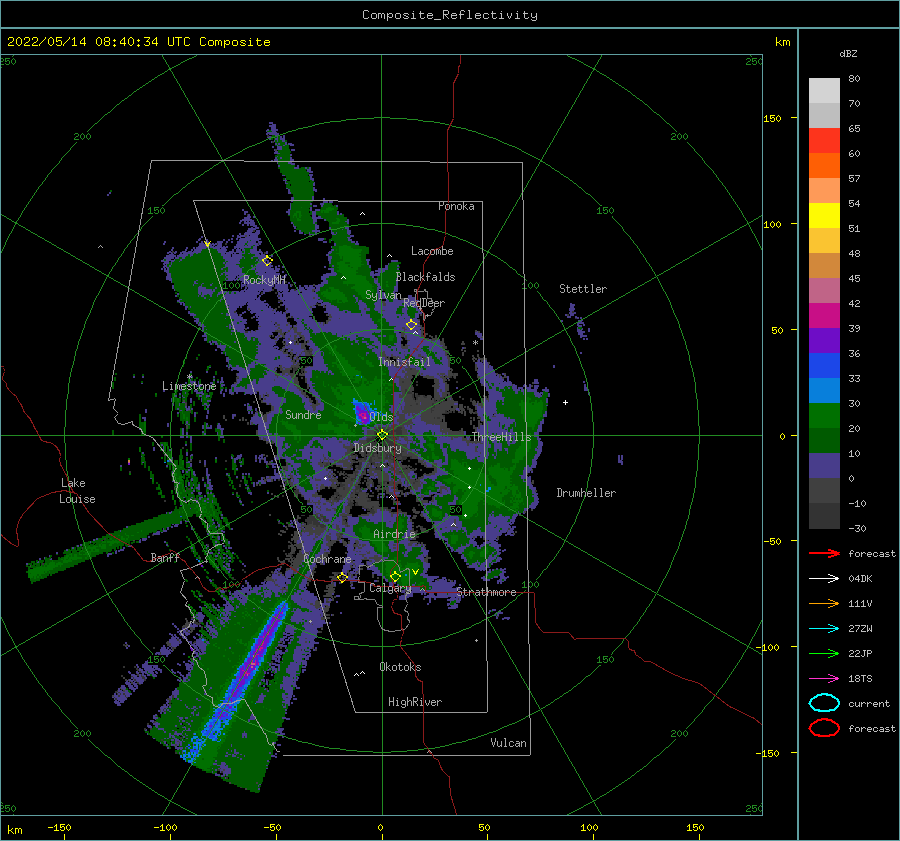Click the 80 value on the dBZ scale
Viewport: 900px width, 841px height.
coord(854,79)
